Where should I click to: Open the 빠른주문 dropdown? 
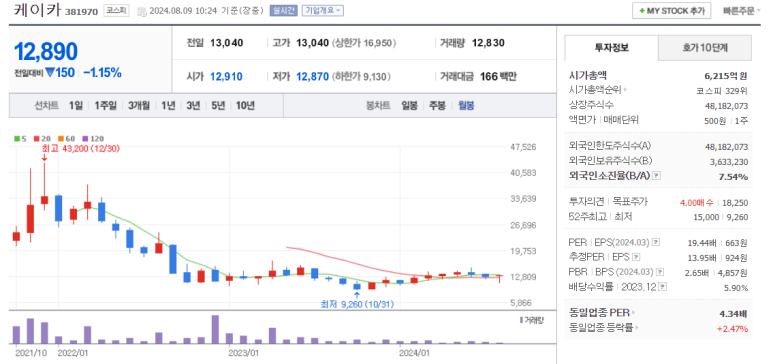pos(742,11)
